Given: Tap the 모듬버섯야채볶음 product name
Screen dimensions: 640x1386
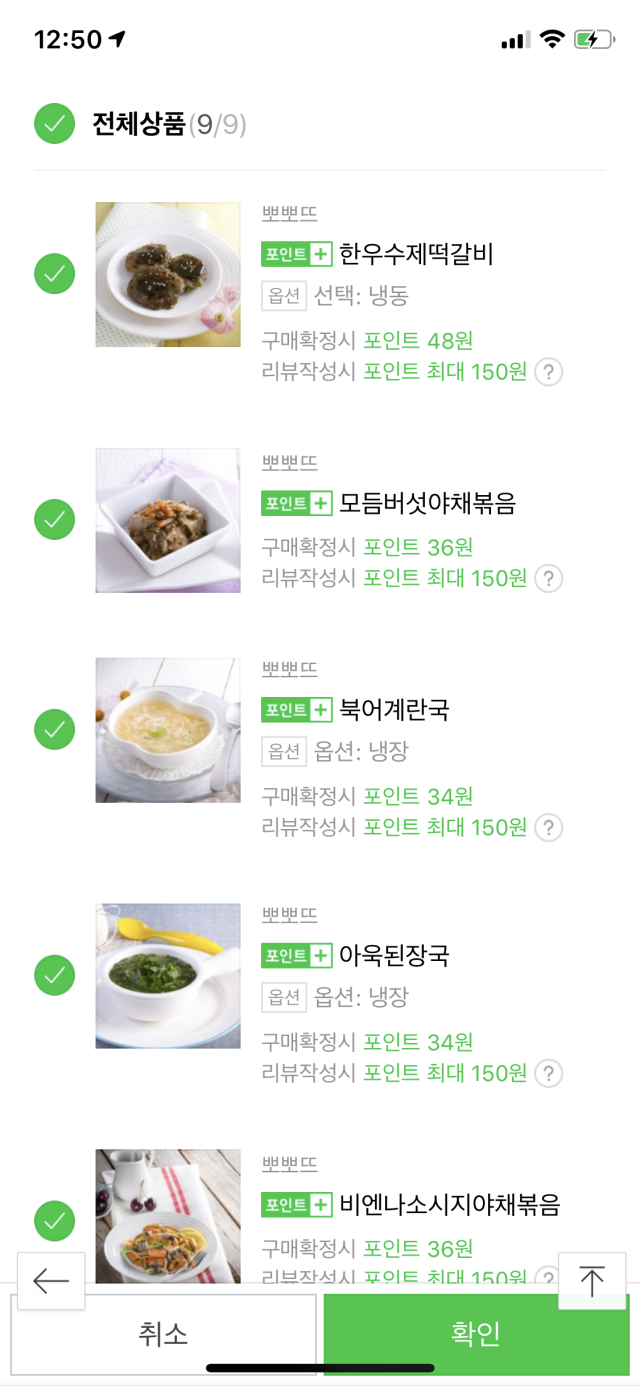Looking at the screenshot, I should point(427,503).
